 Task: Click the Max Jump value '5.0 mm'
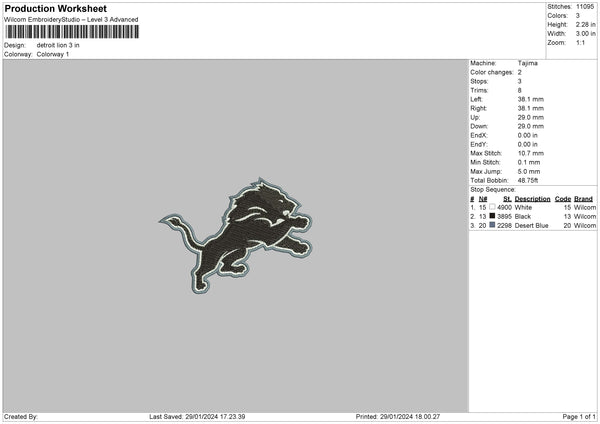(529, 171)
